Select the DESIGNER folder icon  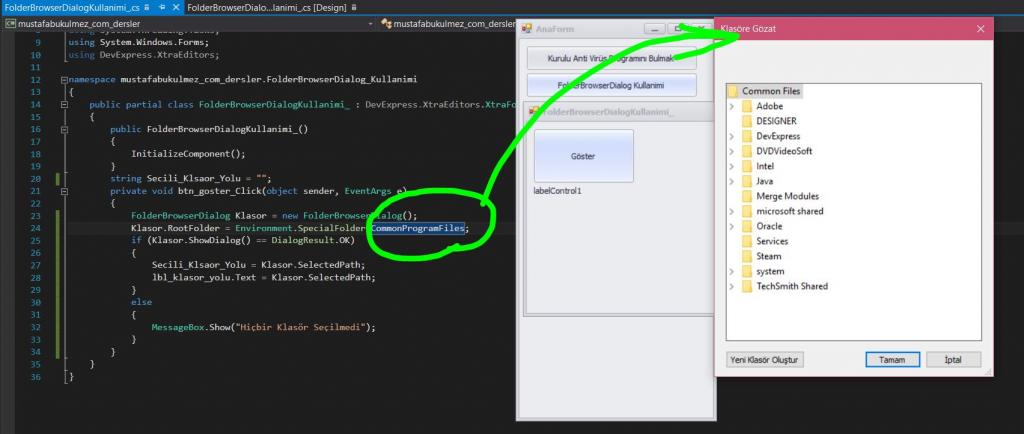click(x=747, y=121)
